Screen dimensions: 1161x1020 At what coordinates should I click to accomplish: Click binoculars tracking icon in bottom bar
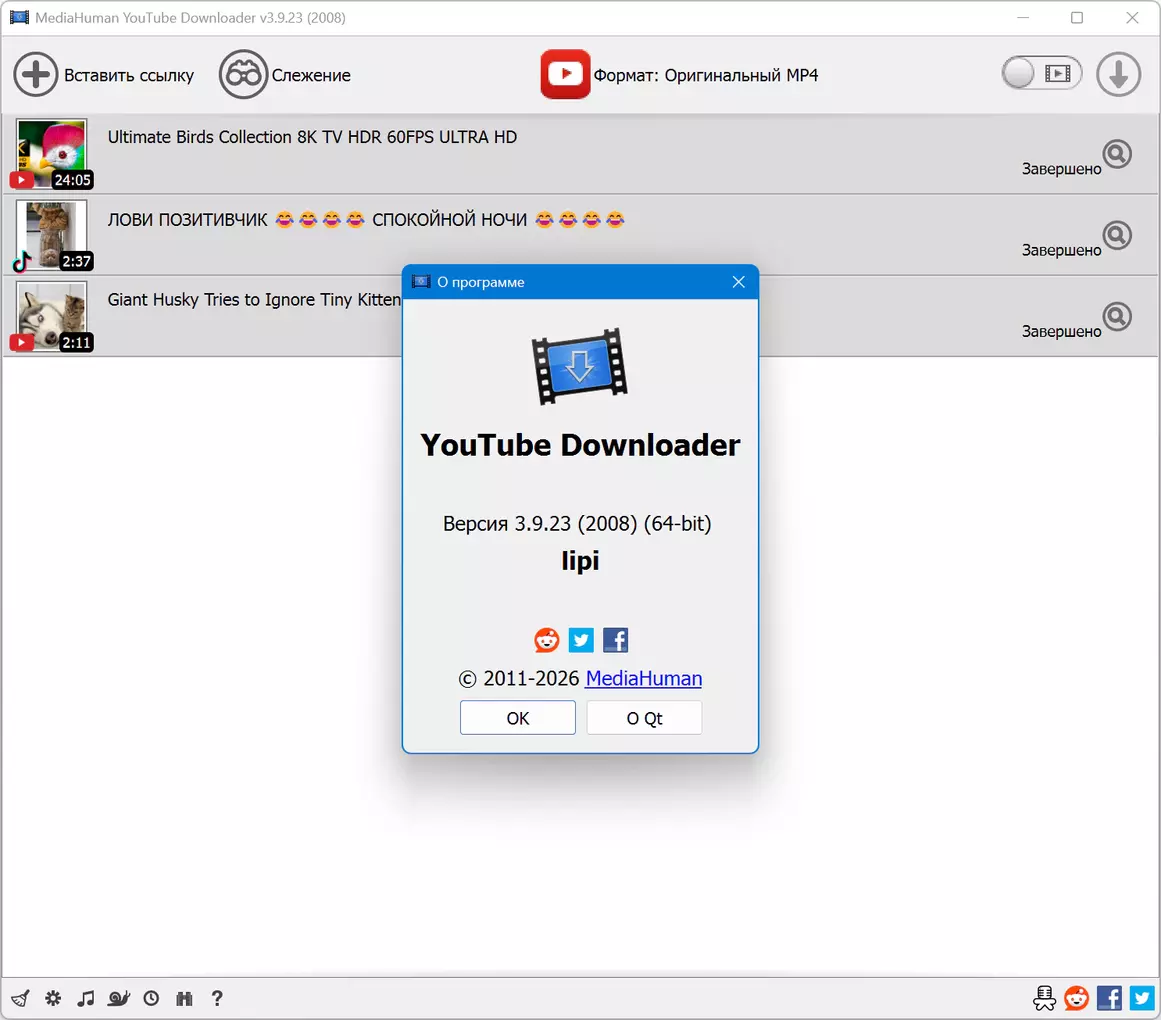point(184,999)
